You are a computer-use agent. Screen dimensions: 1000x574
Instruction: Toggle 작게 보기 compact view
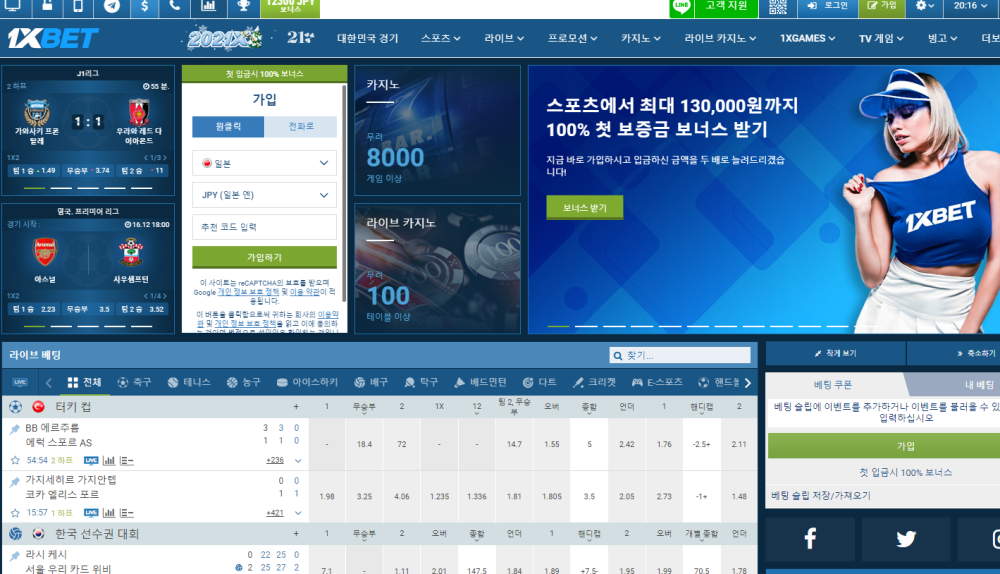tap(835, 353)
